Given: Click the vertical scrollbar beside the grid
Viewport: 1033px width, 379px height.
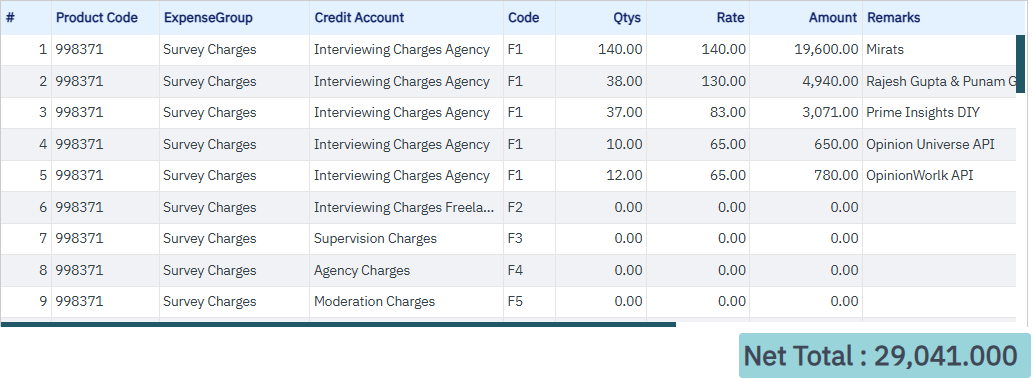Looking at the screenshot, I should pos(1020,64).
